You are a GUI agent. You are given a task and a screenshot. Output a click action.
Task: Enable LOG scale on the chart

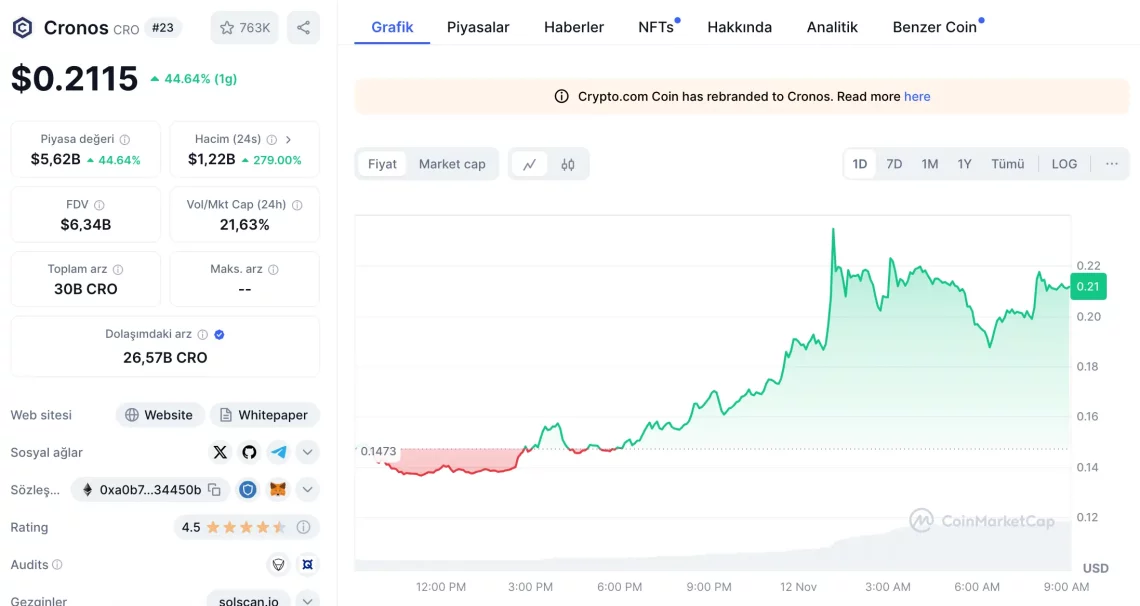(x=1063, y=163)
